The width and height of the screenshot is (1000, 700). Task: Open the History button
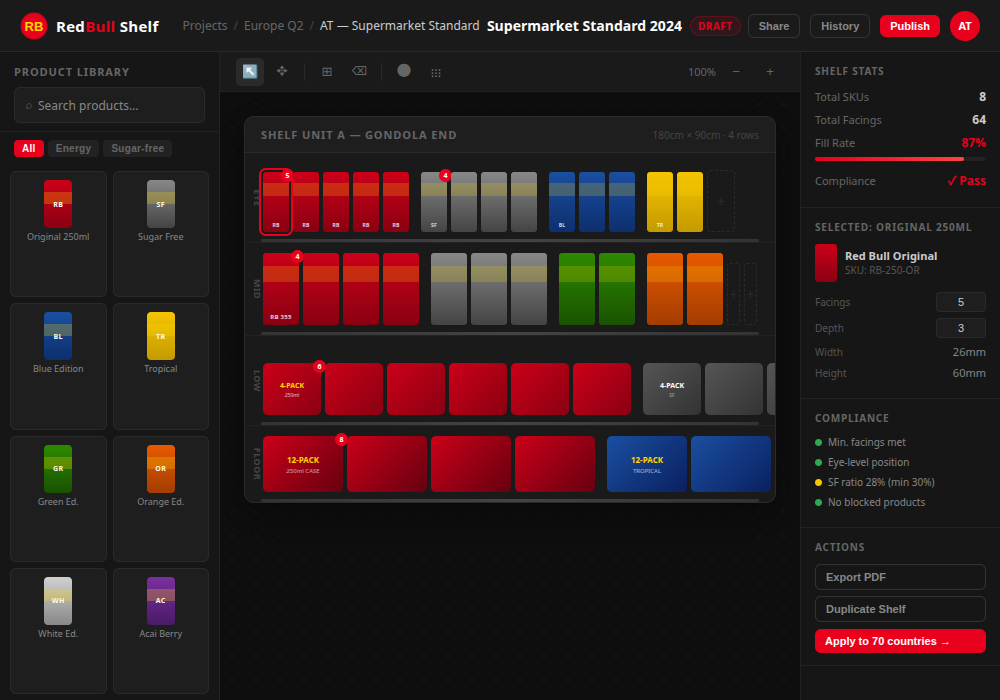click(839, 26)
